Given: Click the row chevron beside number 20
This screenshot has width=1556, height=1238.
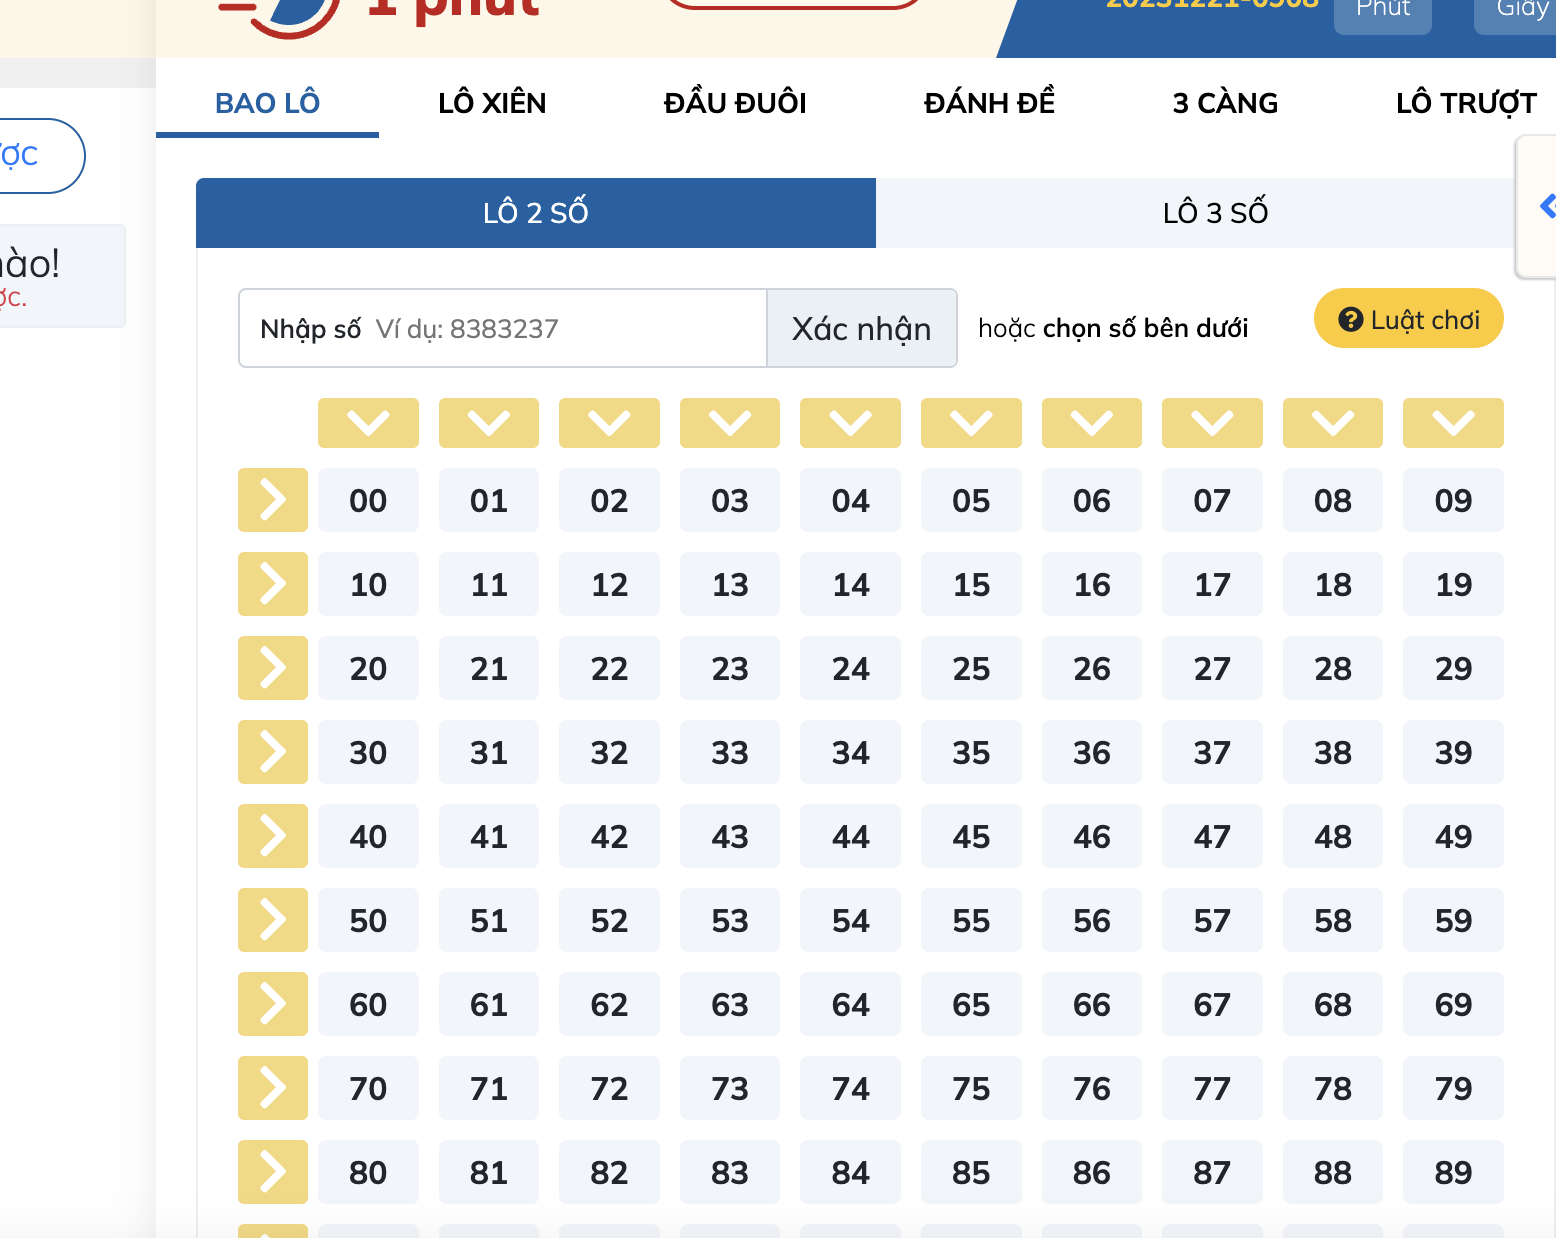Looking at the screenshot, I should [x=273, y=668].
